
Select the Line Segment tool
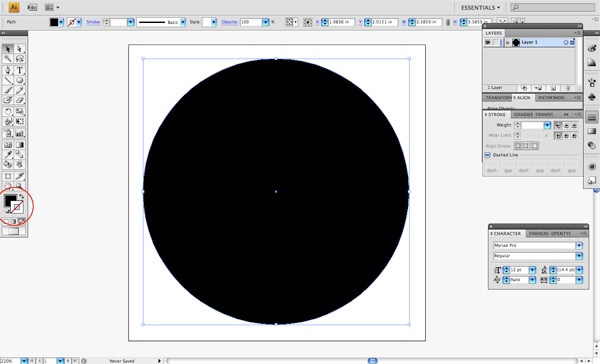[8, 80]
